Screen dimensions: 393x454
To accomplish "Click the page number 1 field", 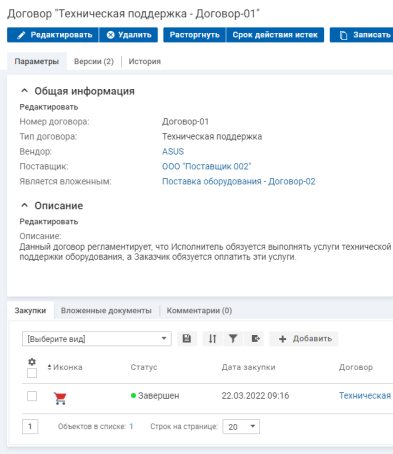I will [x=30, y=427].
